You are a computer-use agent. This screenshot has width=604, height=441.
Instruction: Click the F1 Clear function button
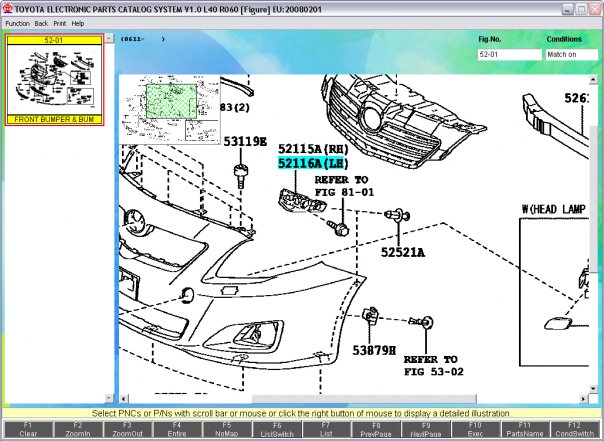pos(28,429)
